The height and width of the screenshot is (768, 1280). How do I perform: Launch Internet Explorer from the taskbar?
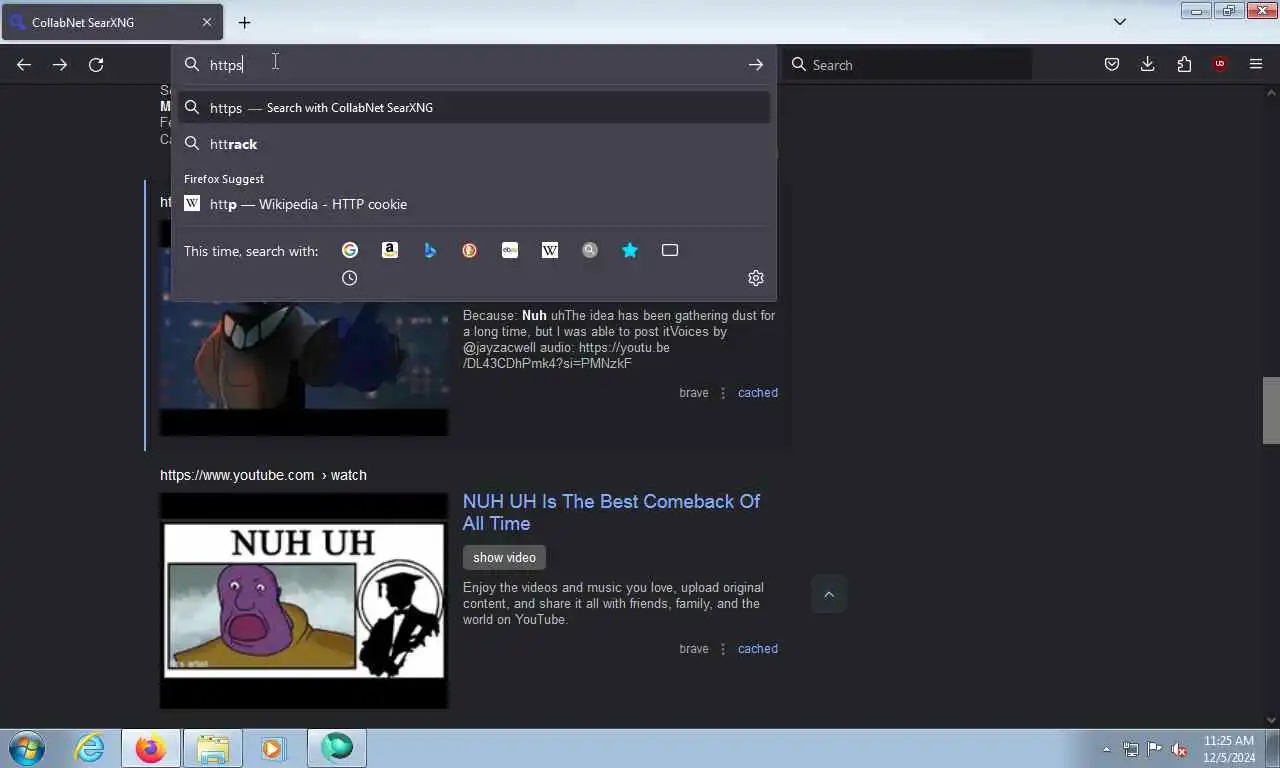click(x=89, y=748)
